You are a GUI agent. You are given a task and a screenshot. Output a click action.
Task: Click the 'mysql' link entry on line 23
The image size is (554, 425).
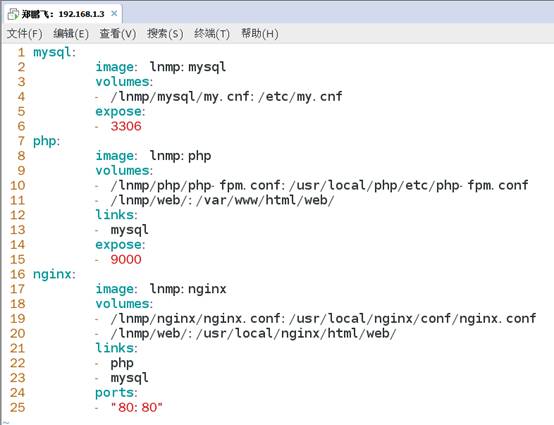129,378
